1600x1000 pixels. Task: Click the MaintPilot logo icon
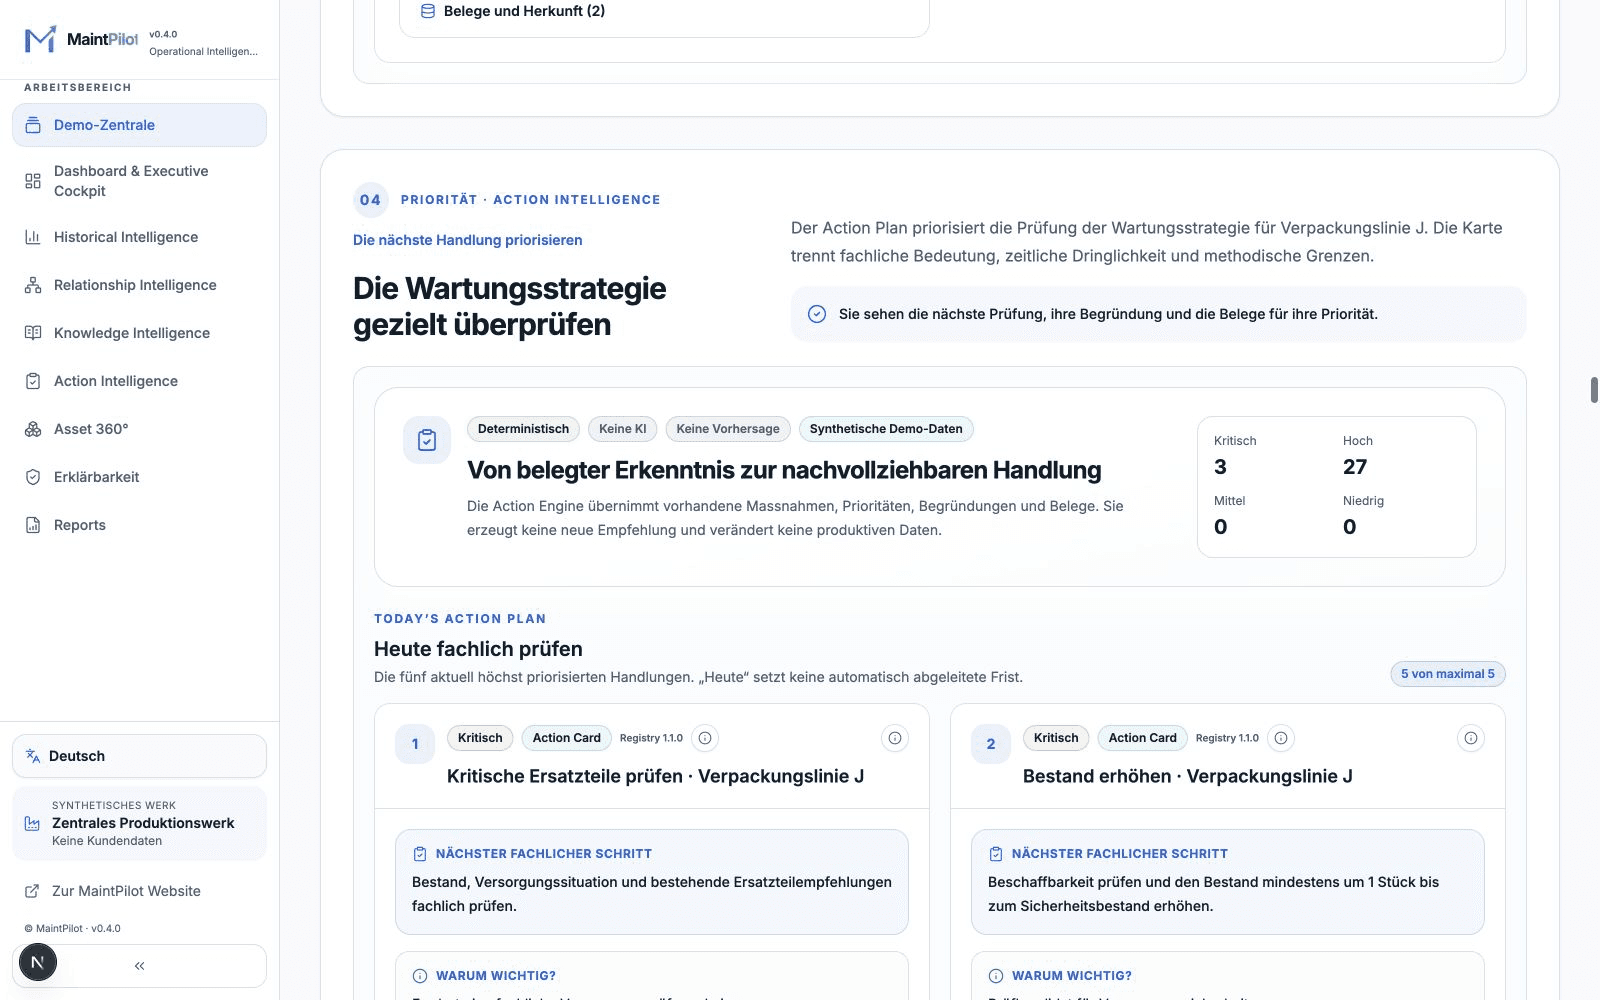(40, 40)
